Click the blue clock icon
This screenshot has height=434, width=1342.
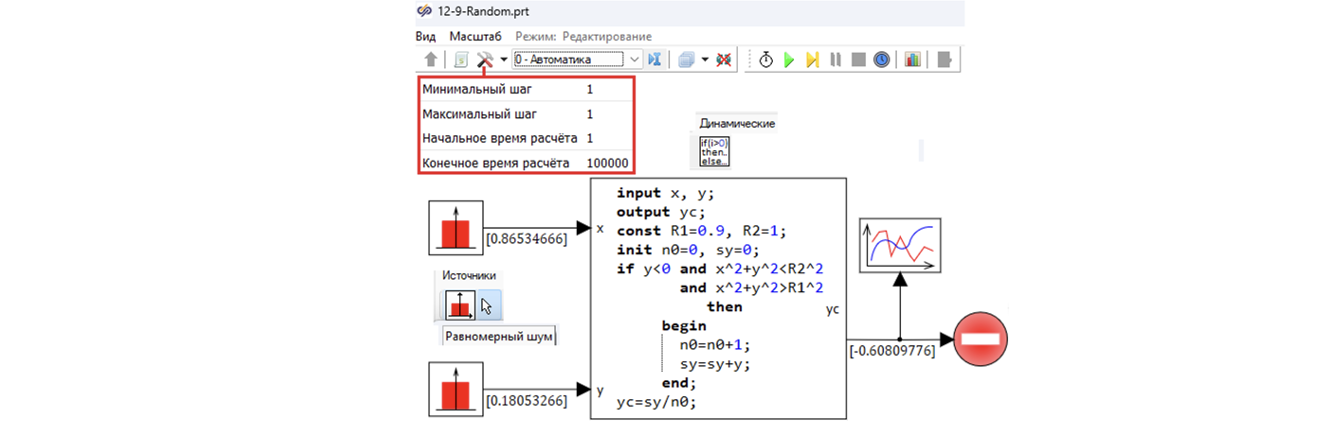point(881,59)
